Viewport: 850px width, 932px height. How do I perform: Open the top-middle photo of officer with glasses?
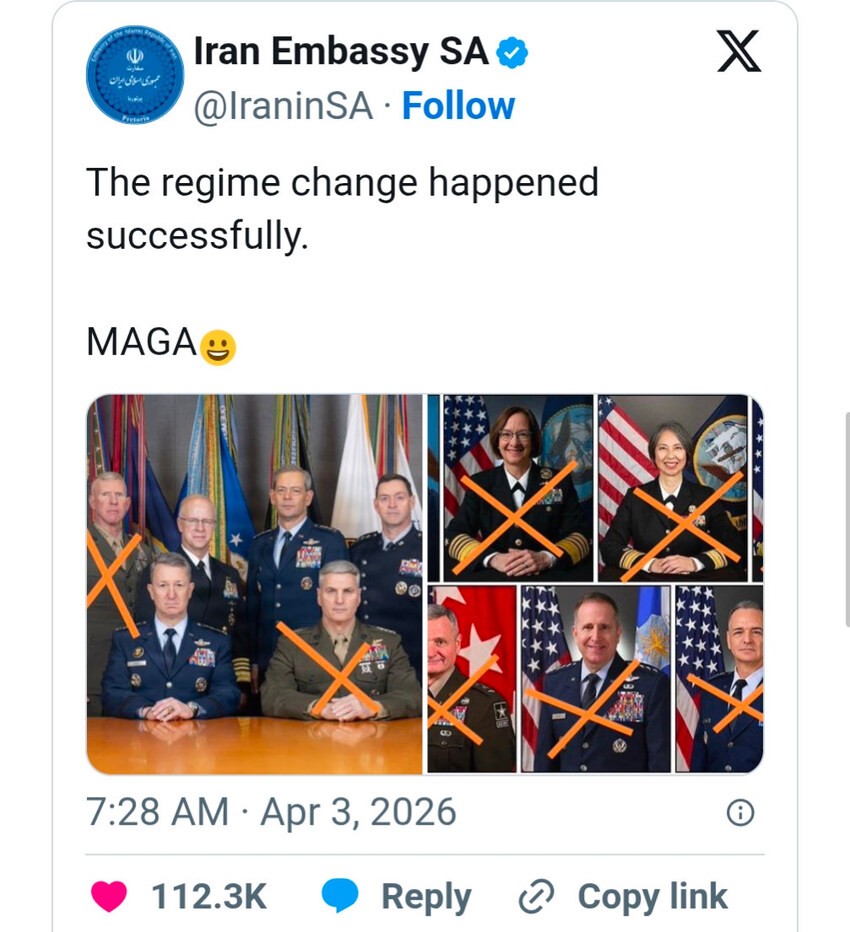point(517,488)
